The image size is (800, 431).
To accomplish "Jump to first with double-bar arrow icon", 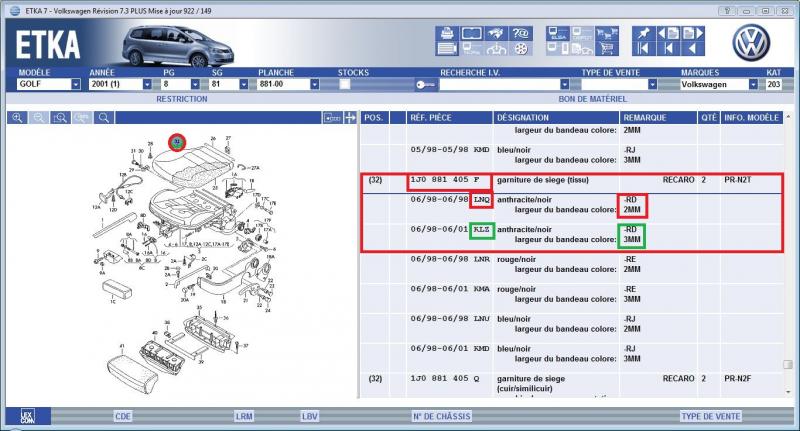I will click(643, 49).
